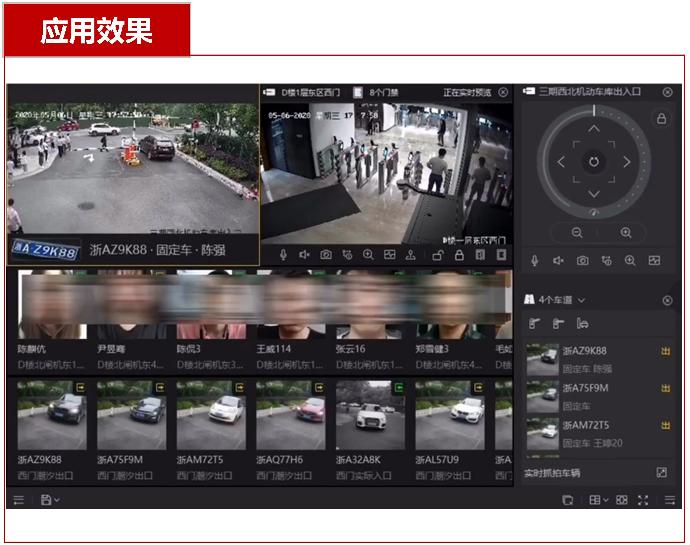Select 浙A75F9M entry in the vehicle list
This screenshot has width=690, height=545.
point(585,388)
